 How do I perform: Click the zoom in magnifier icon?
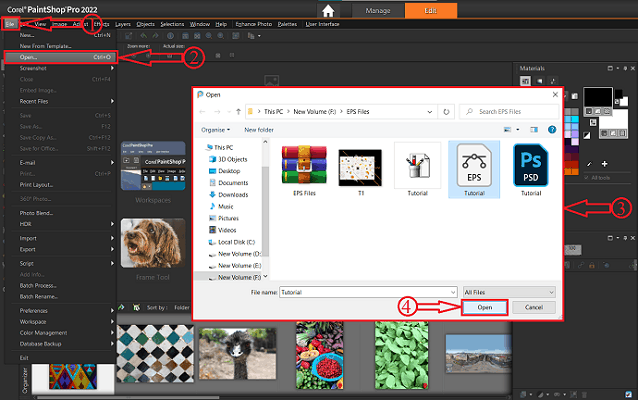221,36
